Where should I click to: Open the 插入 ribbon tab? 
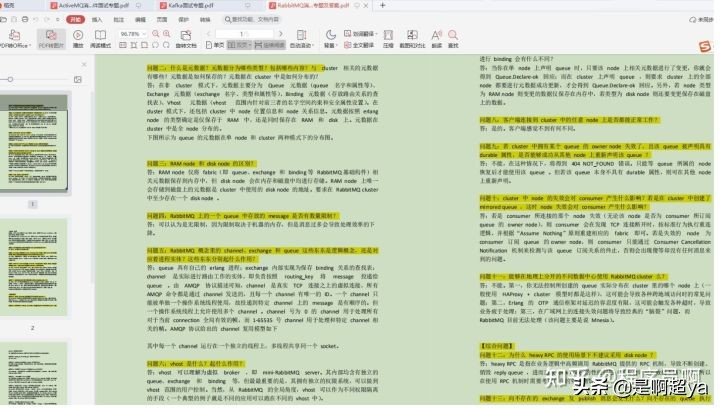tap(97, 19)
